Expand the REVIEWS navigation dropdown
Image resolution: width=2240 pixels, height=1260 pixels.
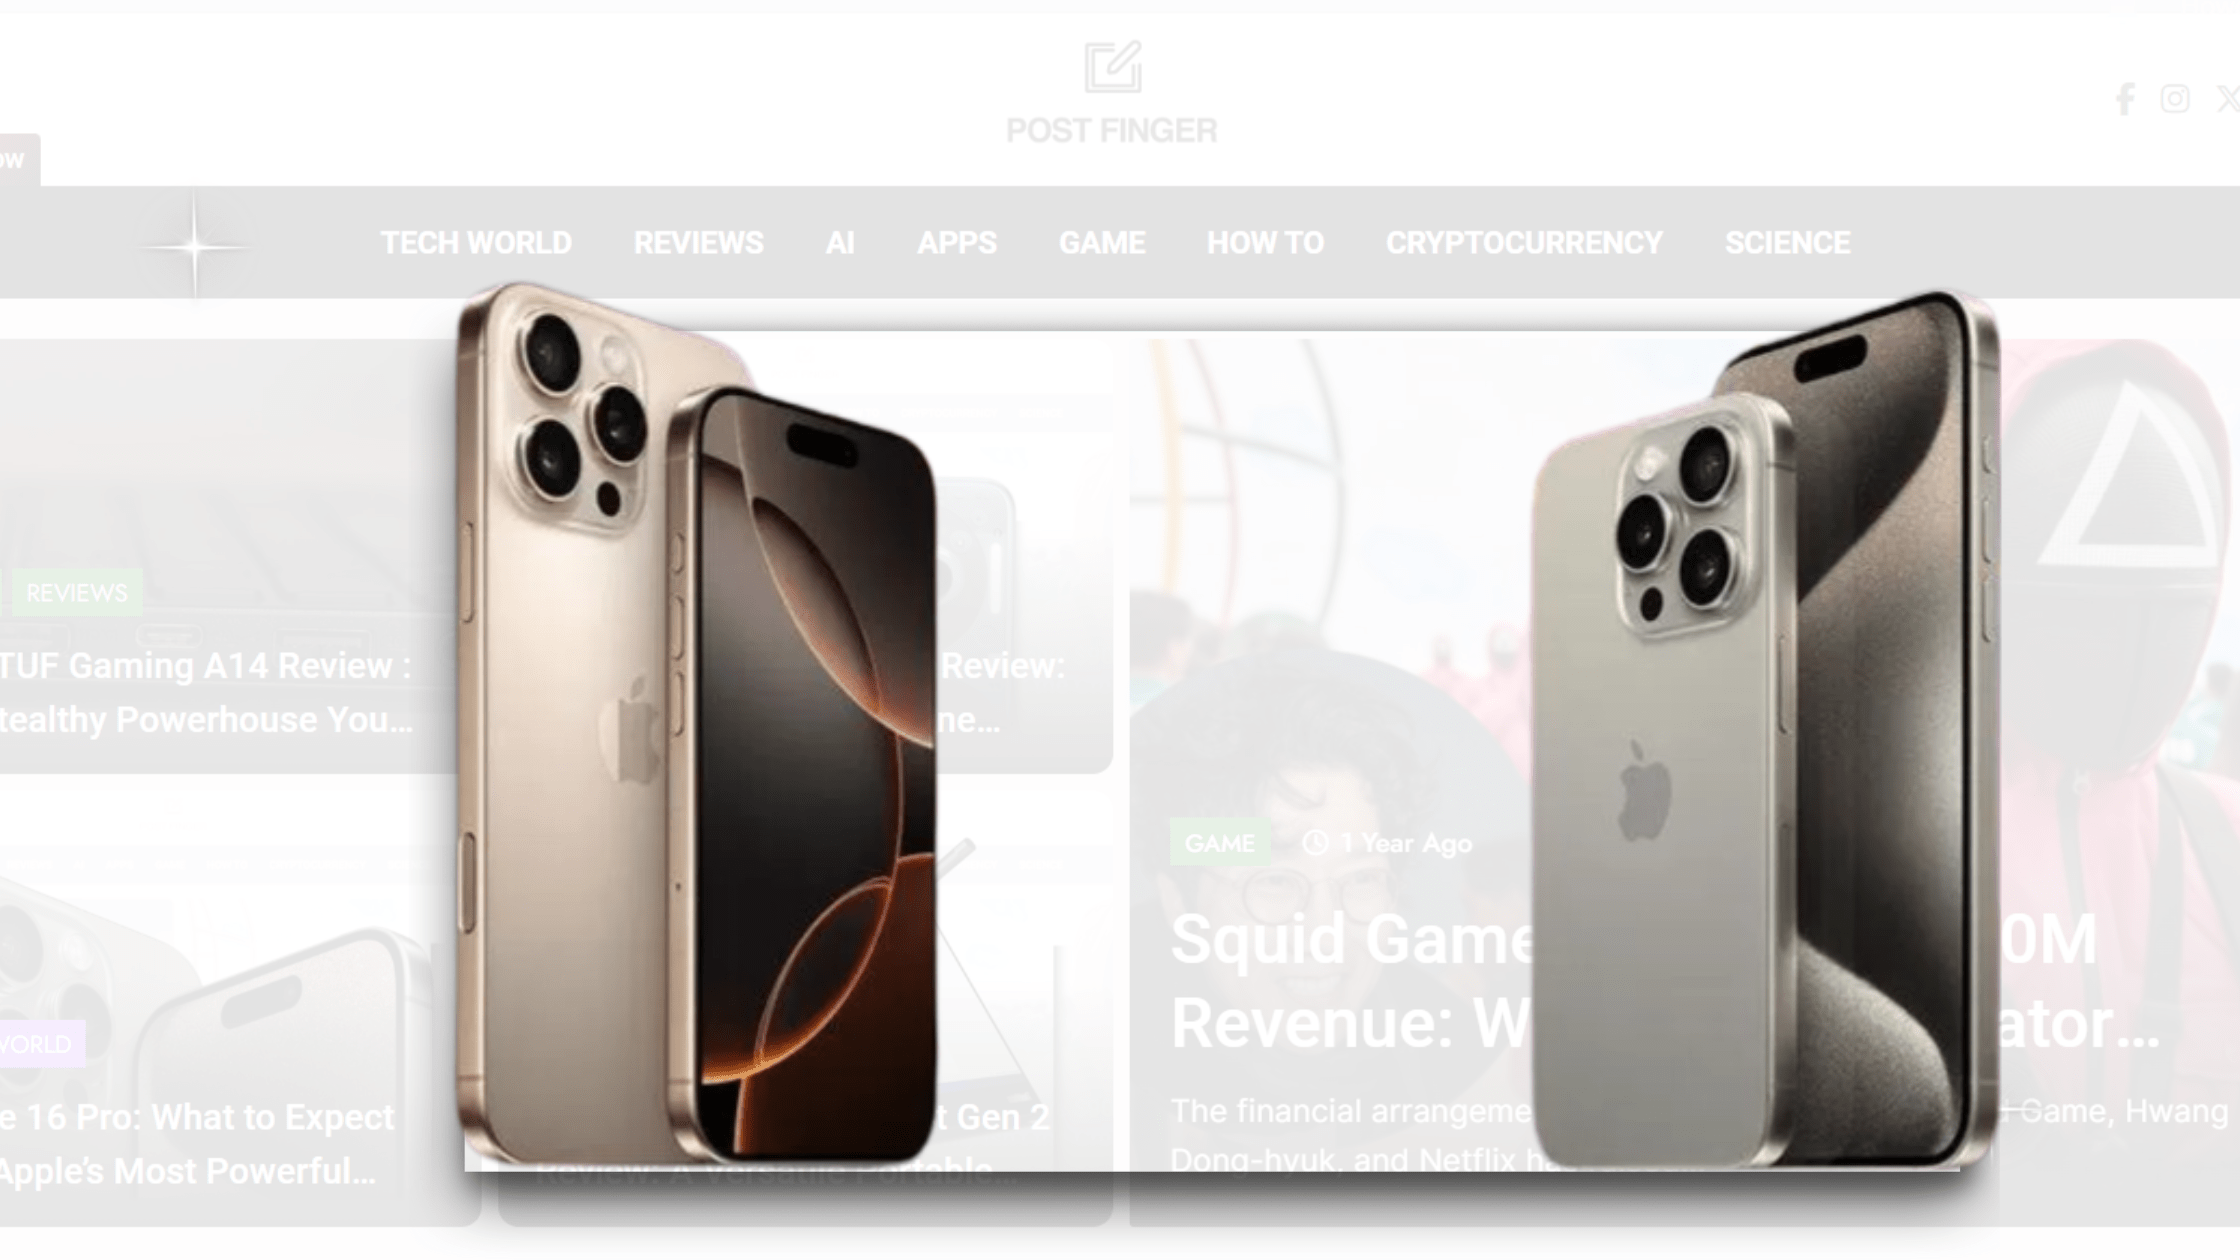(x=698, y=243)
